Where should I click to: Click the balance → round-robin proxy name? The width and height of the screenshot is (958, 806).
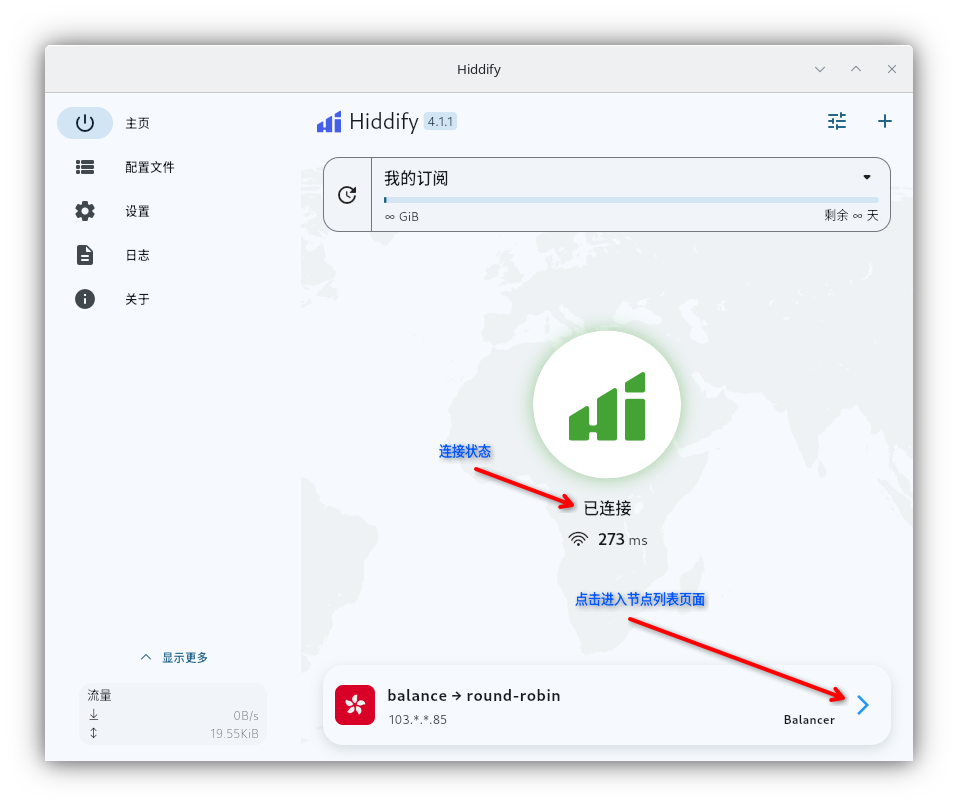[x=473, y=695]
